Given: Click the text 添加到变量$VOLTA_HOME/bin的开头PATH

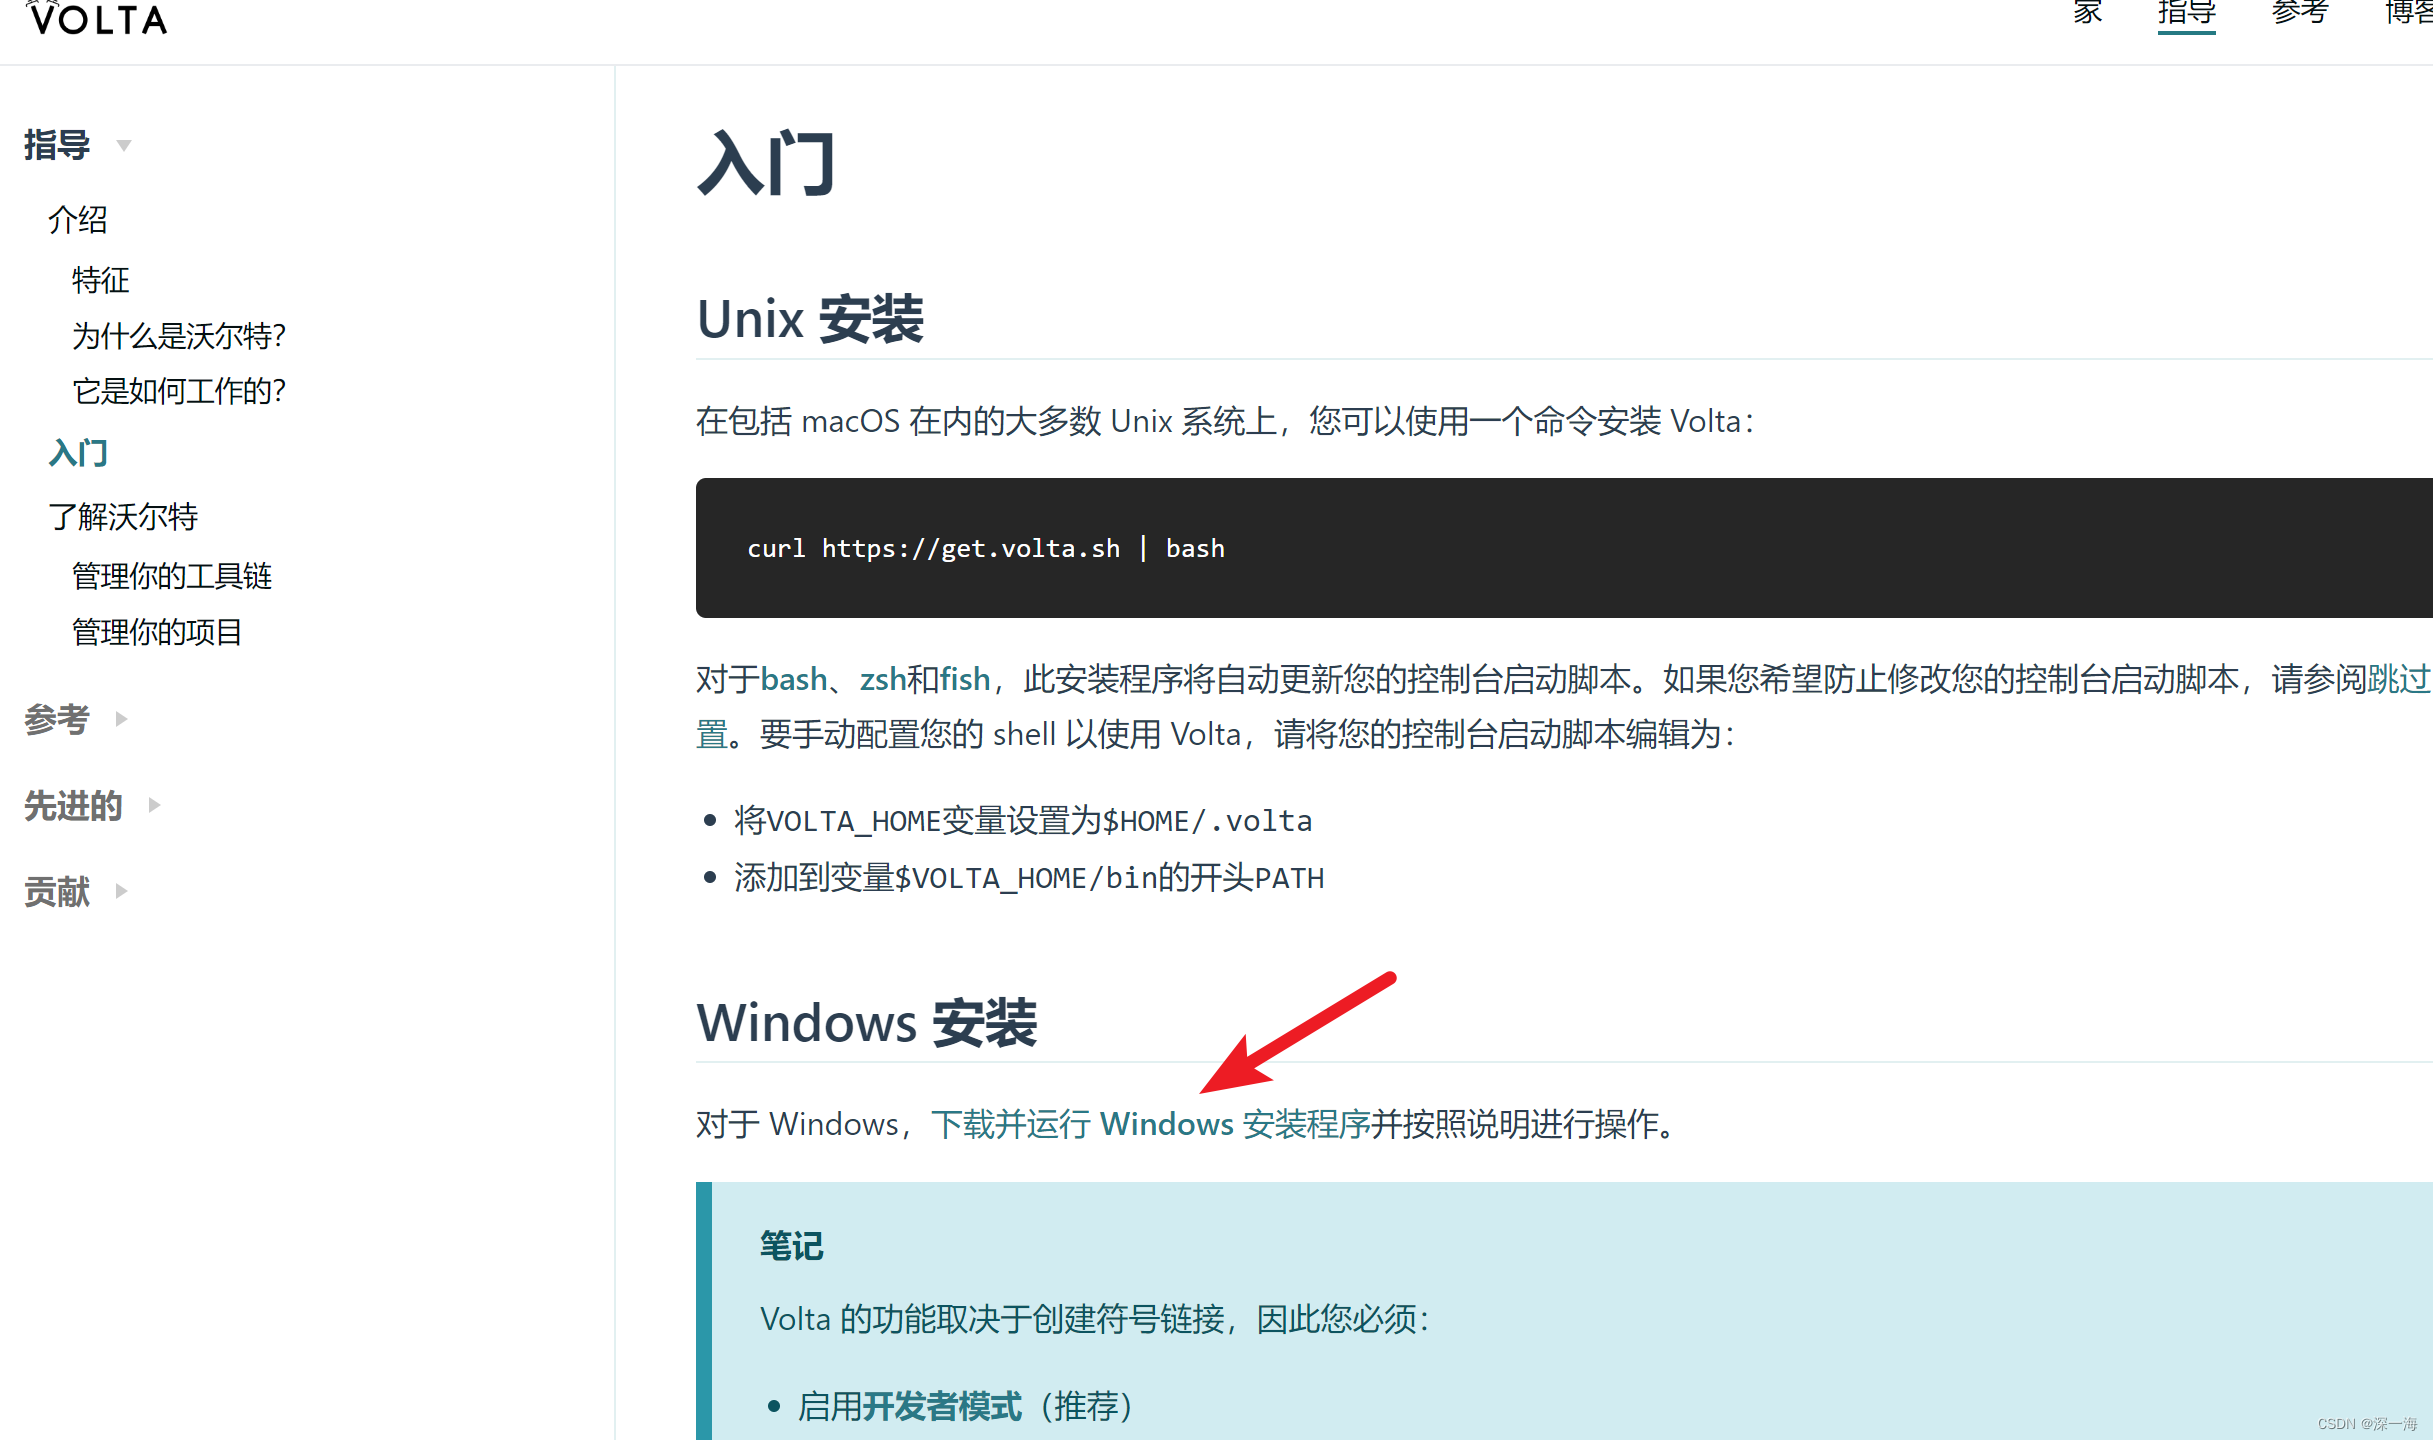Looking at the screenshot, I should point(1029,878).
